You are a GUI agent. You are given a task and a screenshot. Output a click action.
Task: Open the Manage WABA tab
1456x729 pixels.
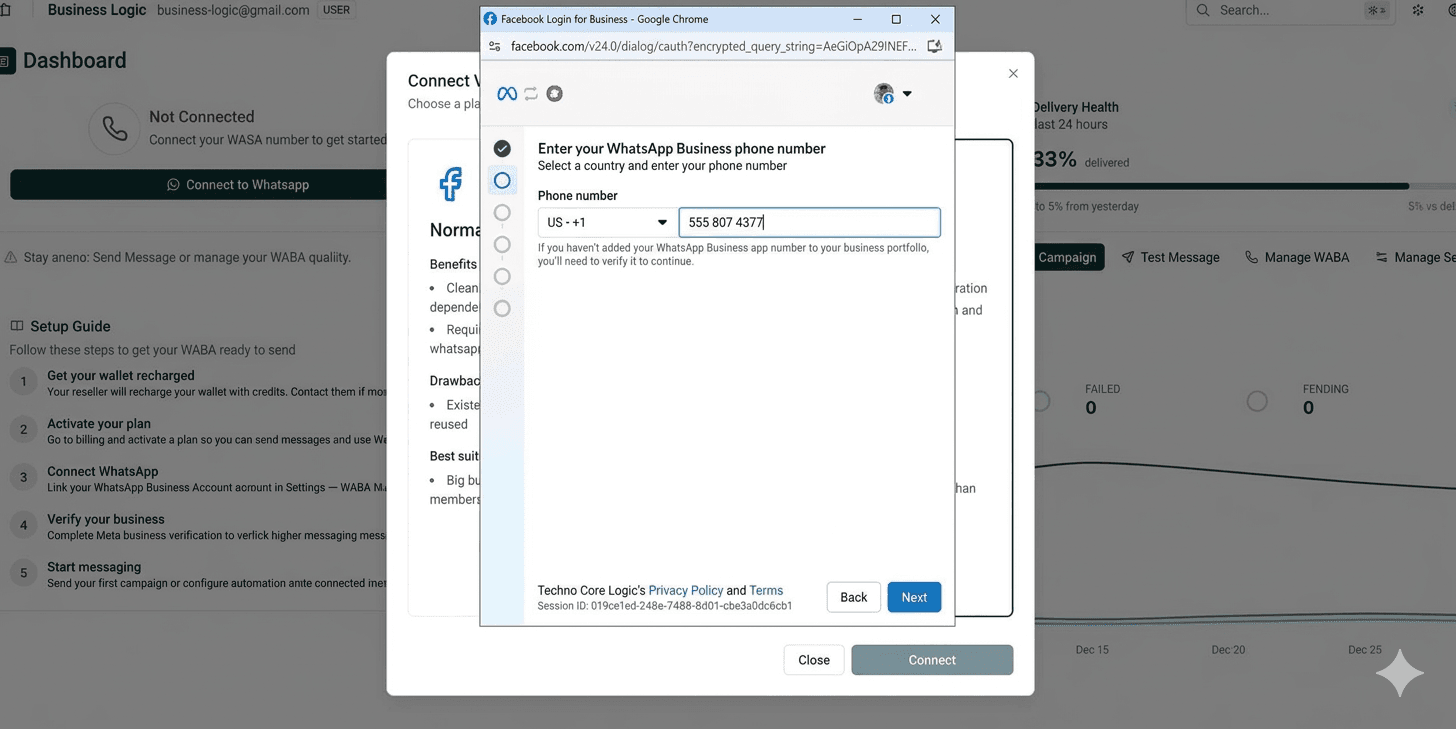point(1297,257)
